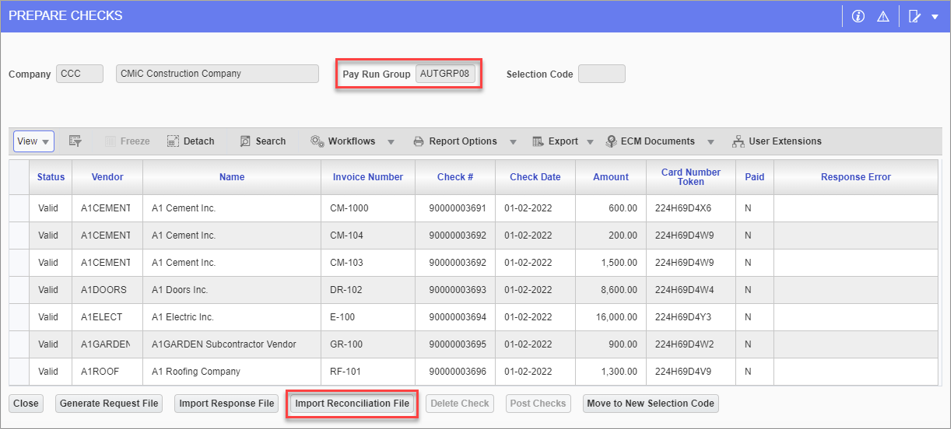This screenshot has width=951, height=429.
Task: Expand the Export dropdown arrow
Action: (x=590, y=142)
